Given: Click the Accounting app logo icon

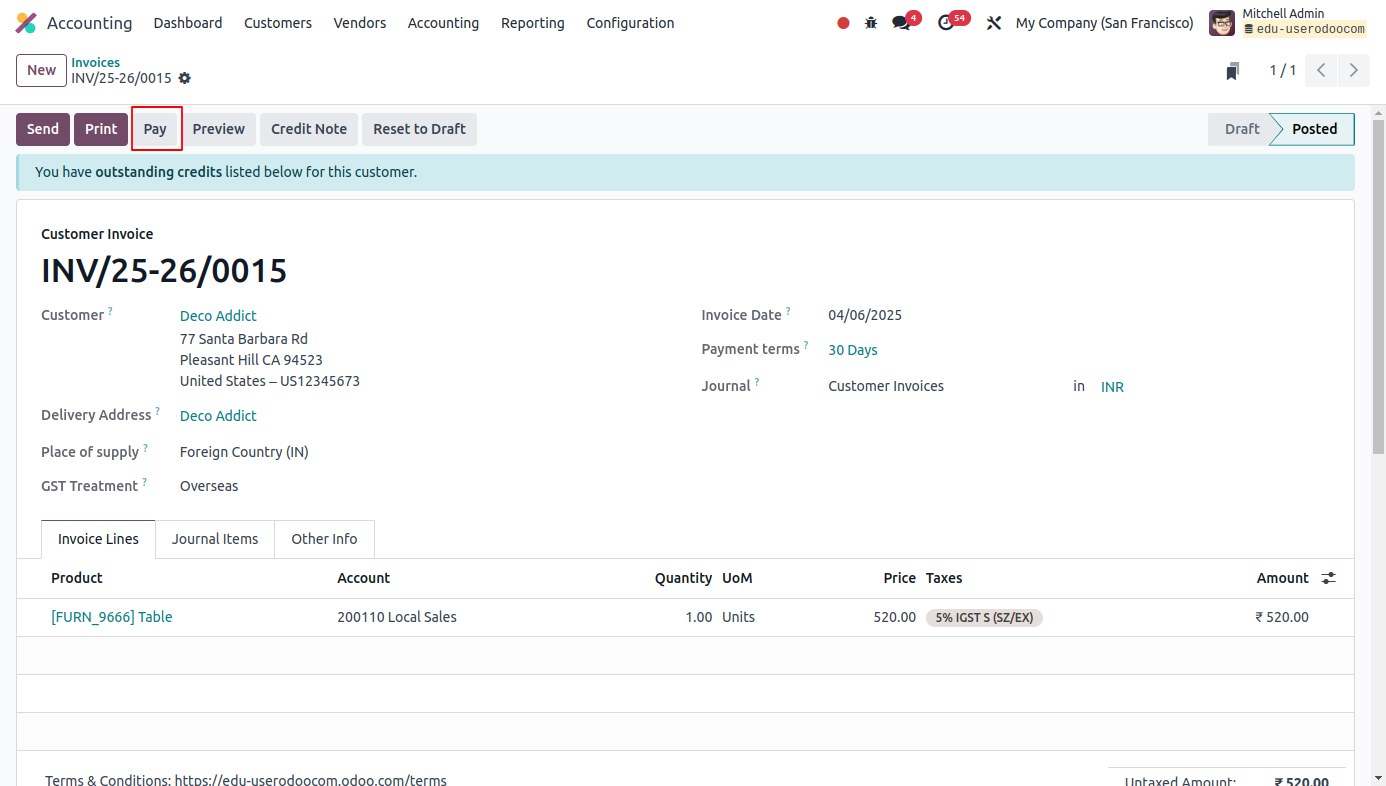Looking at the screenshot, I should coord(26,23).
